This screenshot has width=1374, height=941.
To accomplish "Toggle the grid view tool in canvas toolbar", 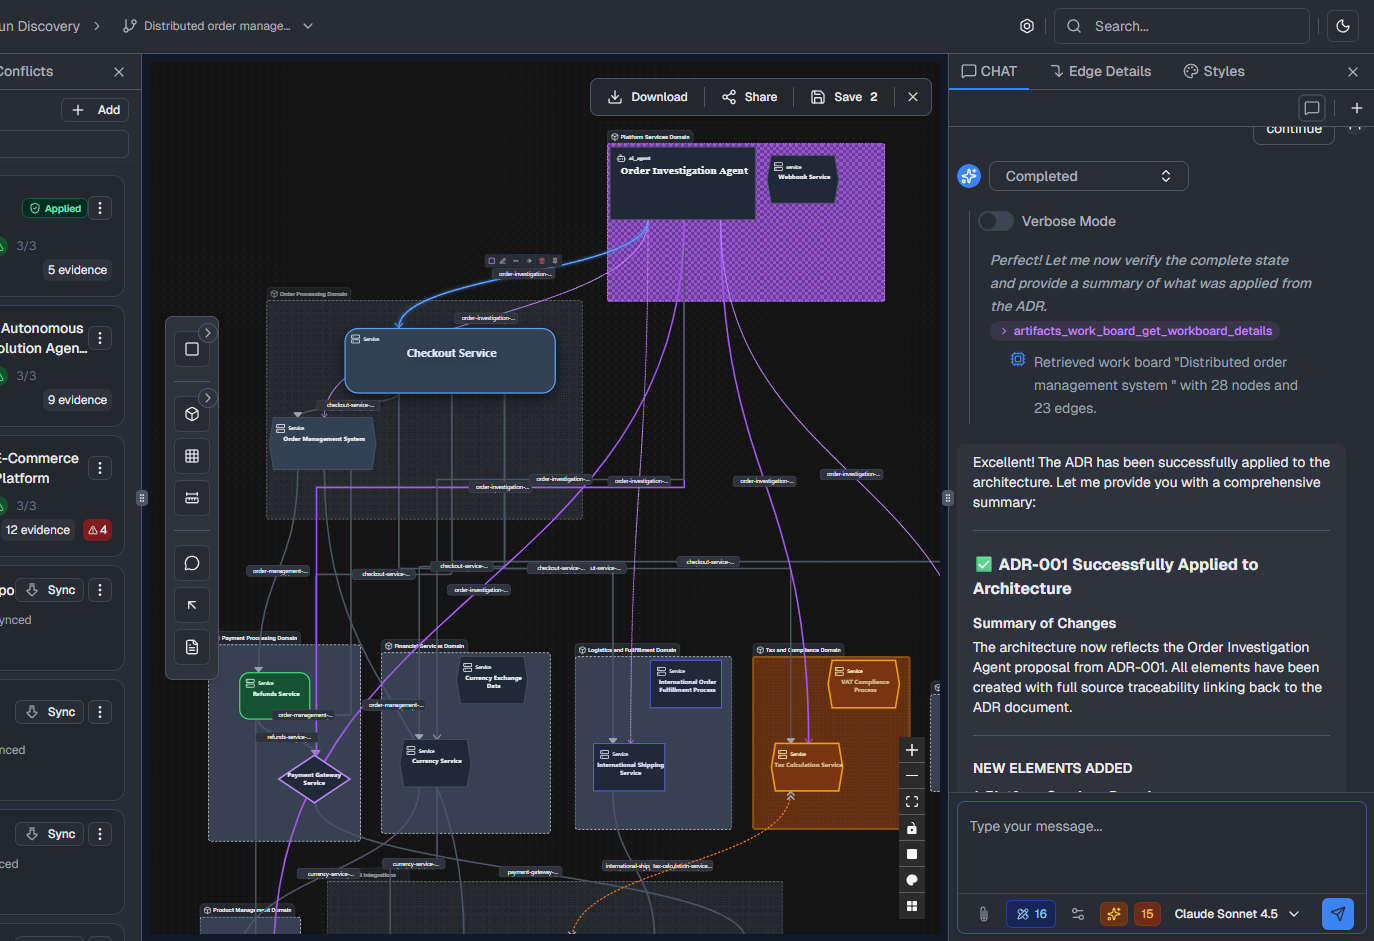I will [x=192, y=456].
